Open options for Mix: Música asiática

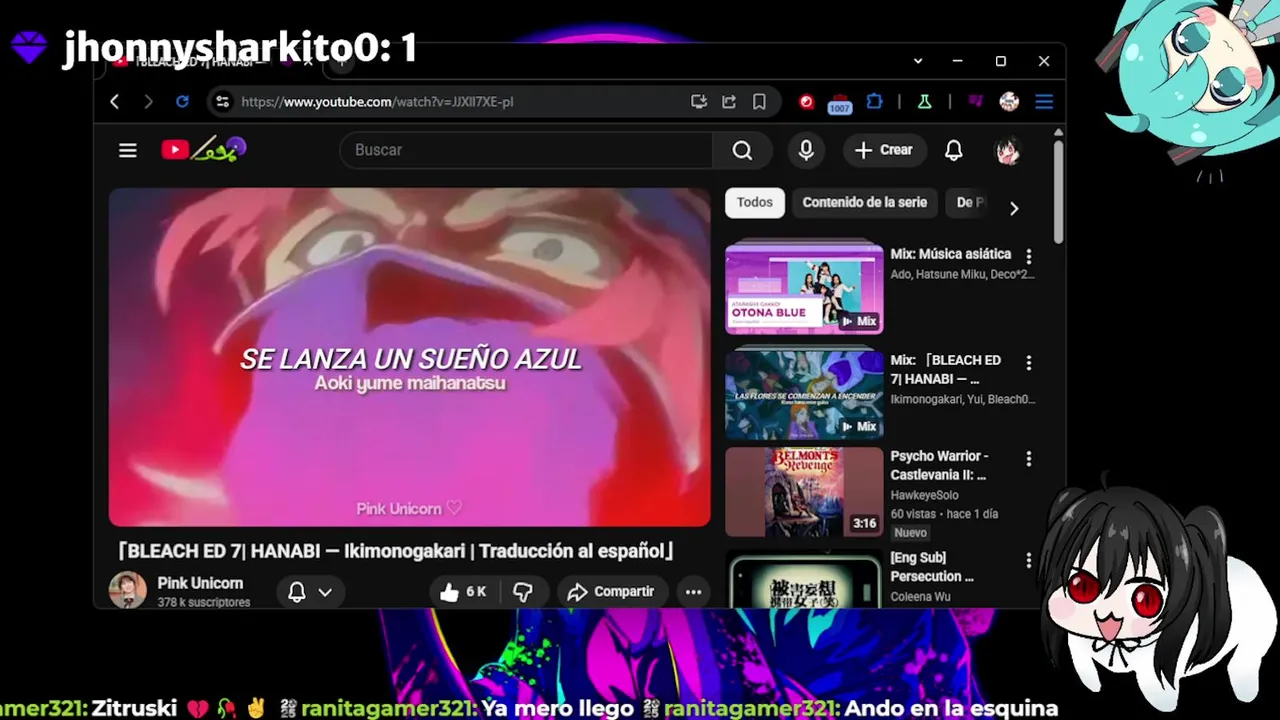(x=1029, y=257)
